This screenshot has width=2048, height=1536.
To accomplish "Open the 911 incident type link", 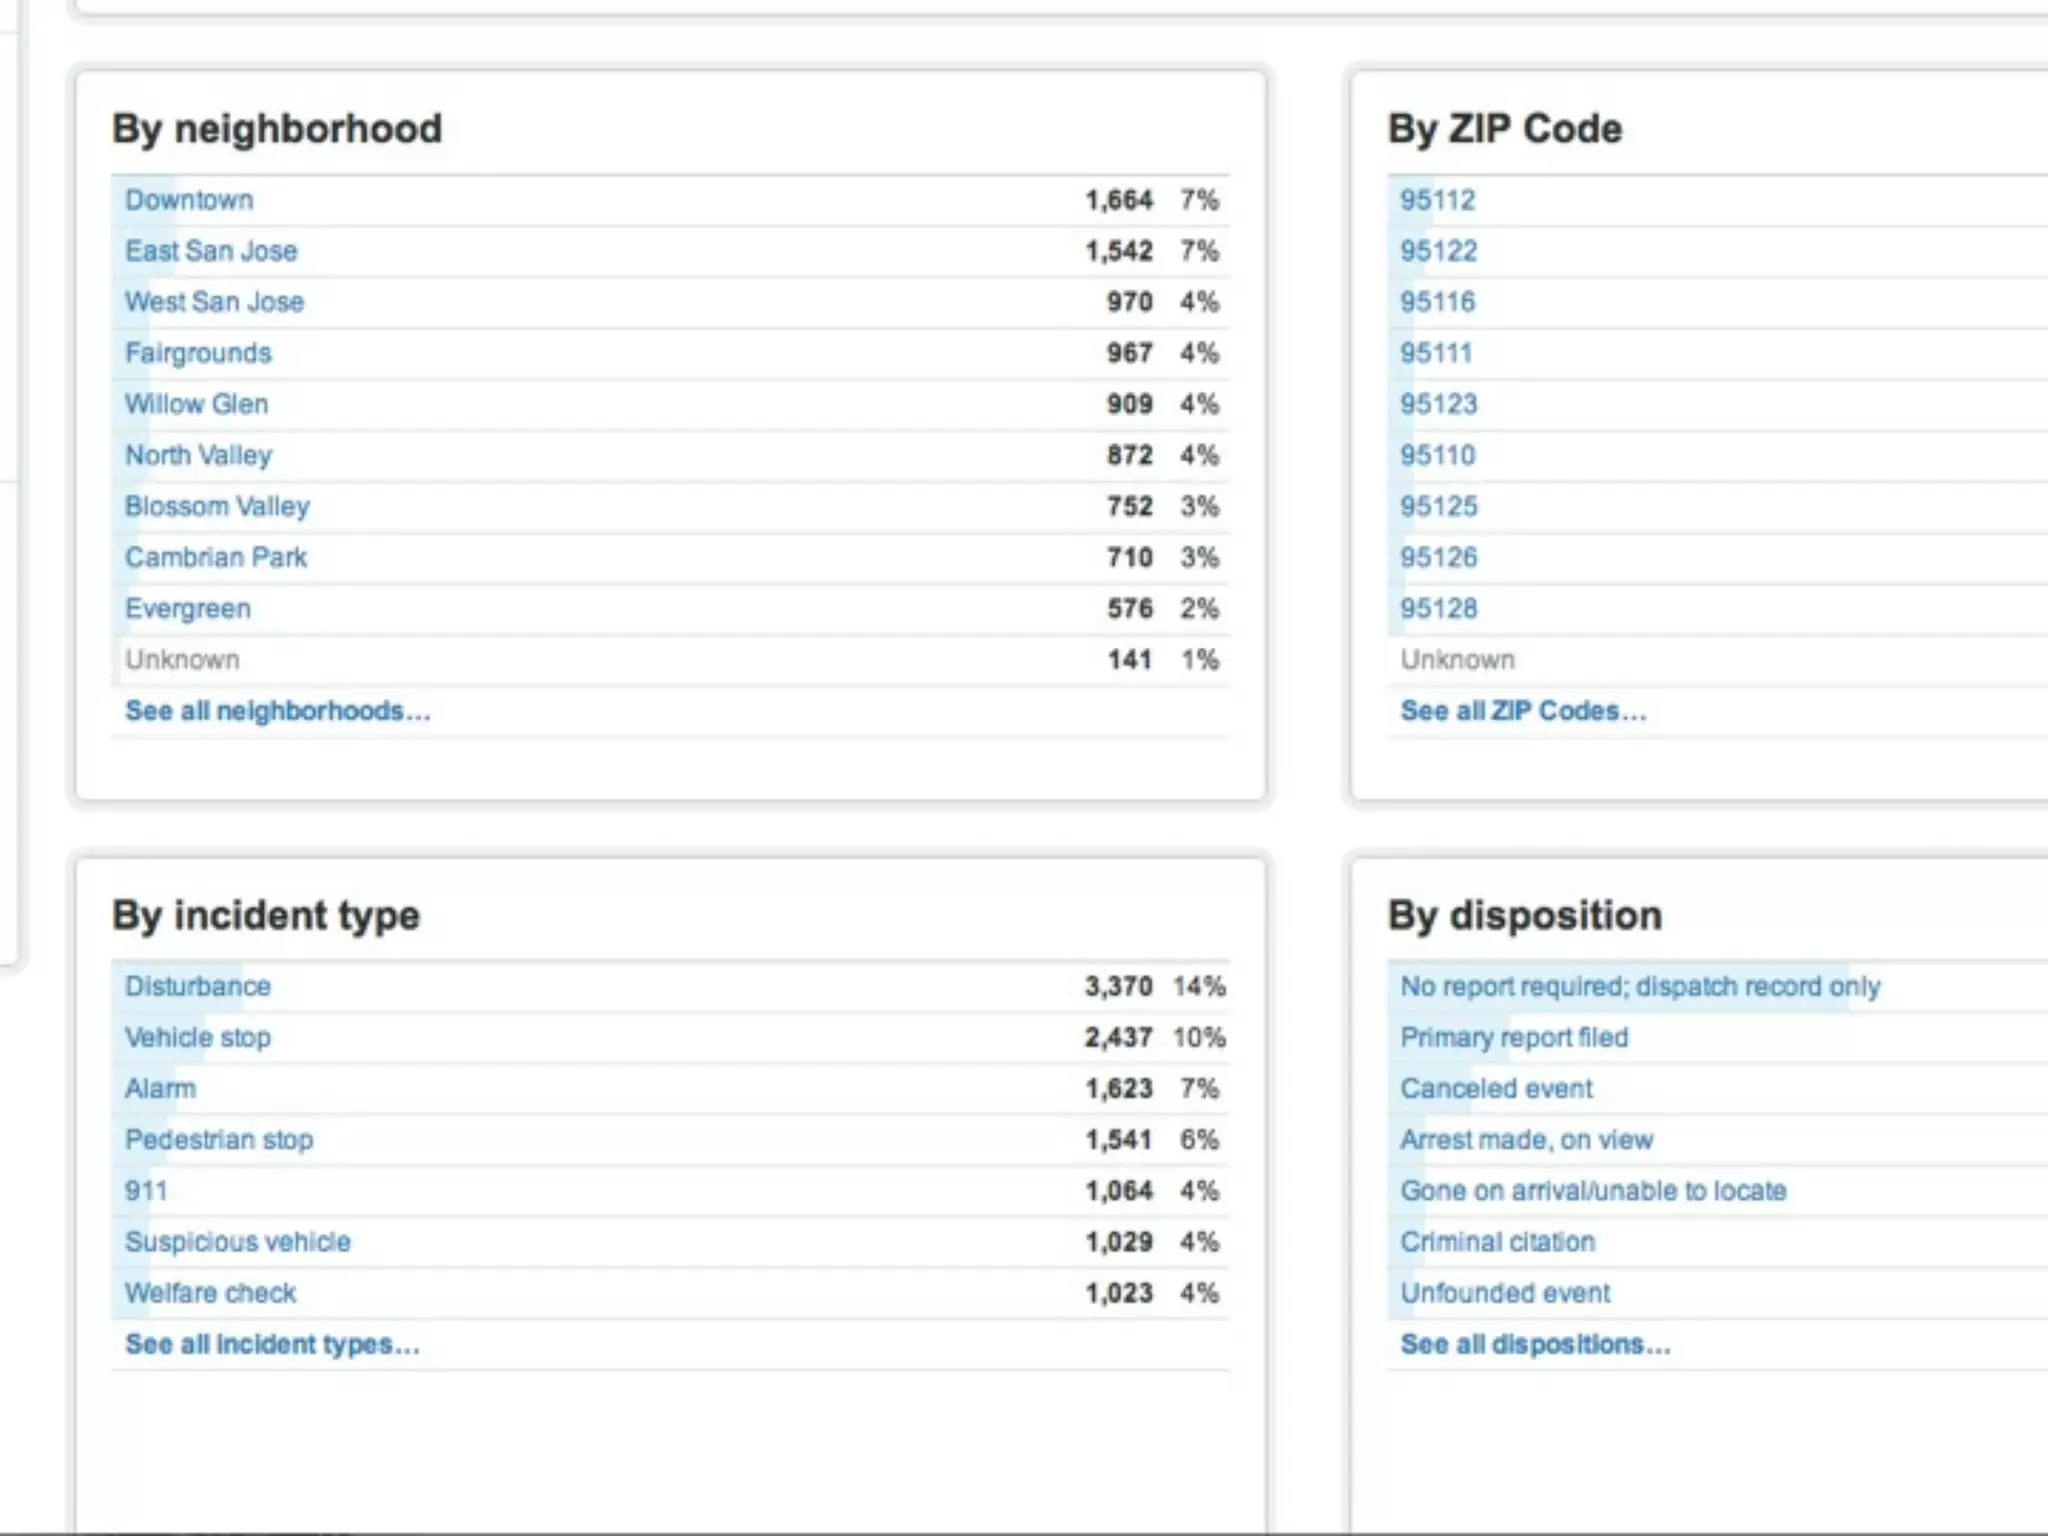I will (146, 1190).
